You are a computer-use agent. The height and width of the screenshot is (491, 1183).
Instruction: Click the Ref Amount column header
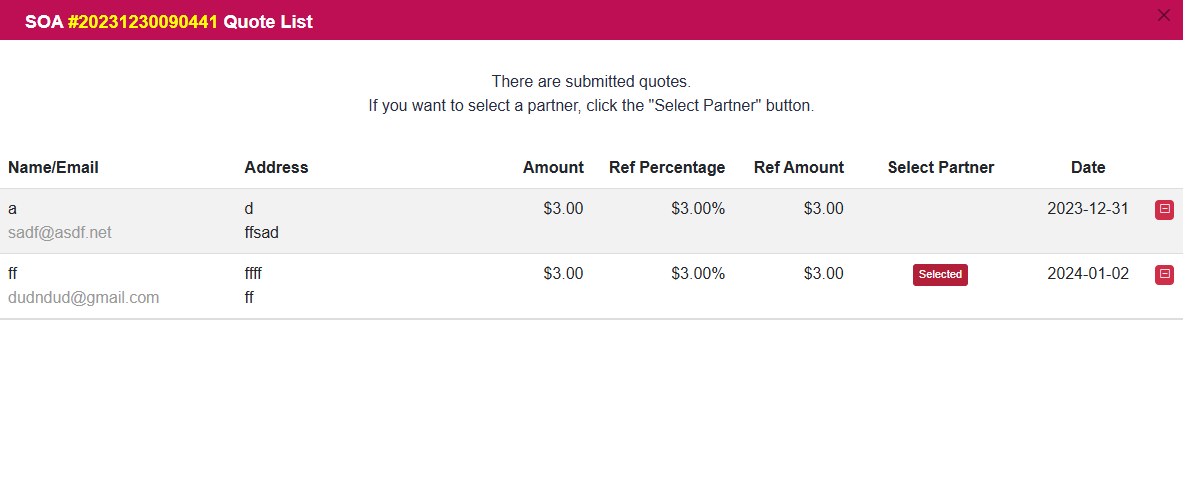(799, 167)
